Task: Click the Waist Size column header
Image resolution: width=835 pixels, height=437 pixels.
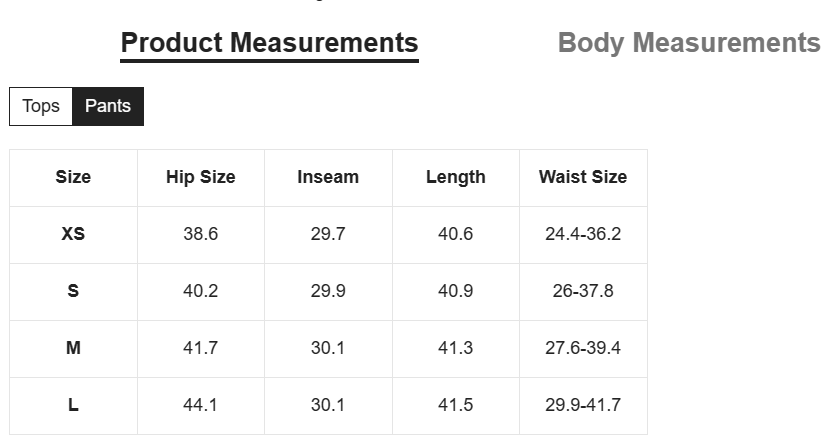Action: pyautogui.click(x=583, y=177)
